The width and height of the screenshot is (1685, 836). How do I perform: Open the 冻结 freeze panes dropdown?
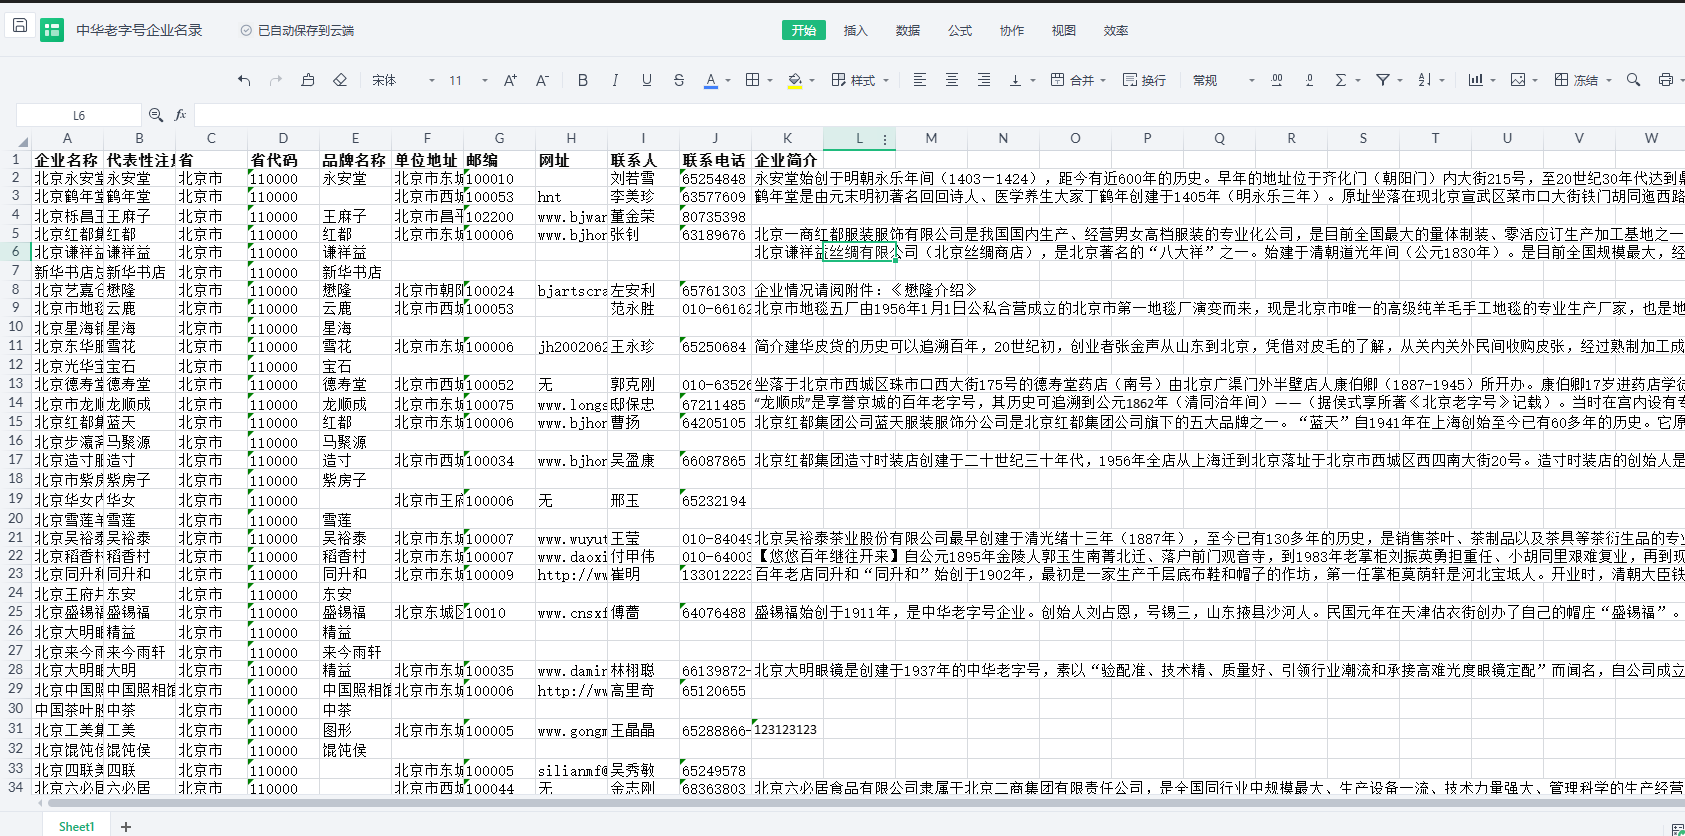pyautogui.click(x=1582, y=80)
